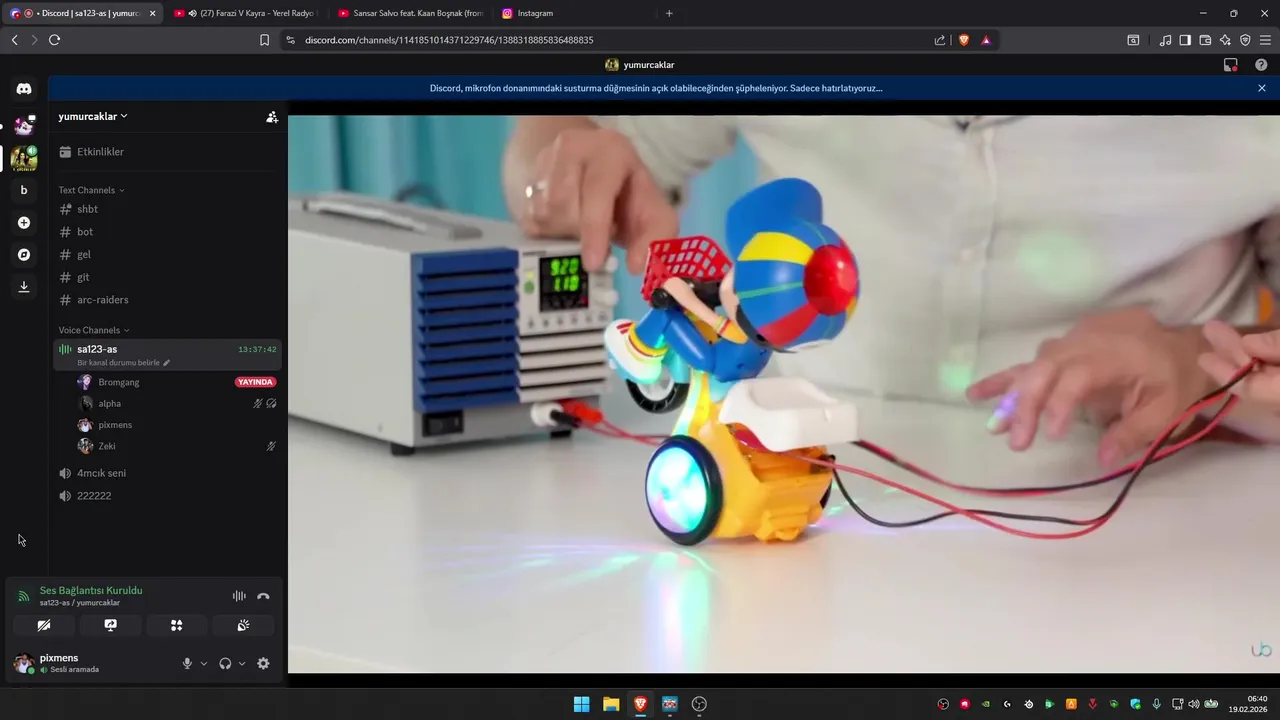Disconnect from voice with hang-up icon

(x=263, y=596)
